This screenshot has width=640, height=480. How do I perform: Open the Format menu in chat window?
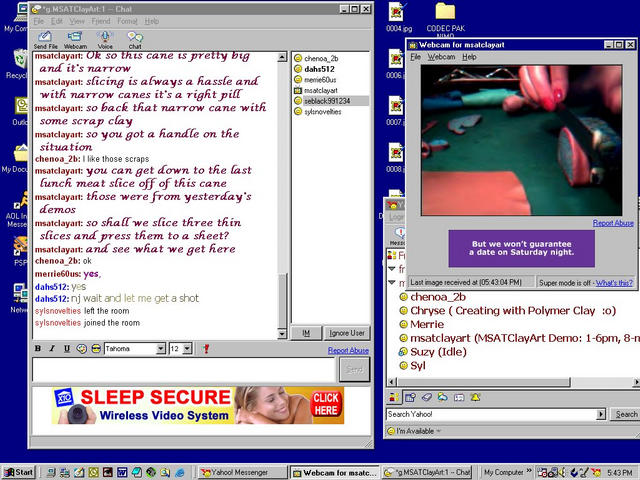pos(127,21)
